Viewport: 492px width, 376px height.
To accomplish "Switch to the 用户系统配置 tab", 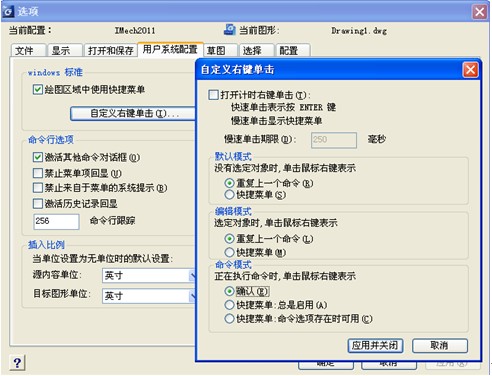I will [170, 50].
